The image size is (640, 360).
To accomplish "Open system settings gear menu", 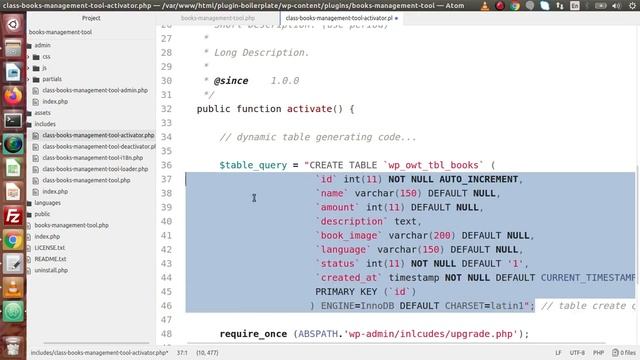I will (632, 6).
